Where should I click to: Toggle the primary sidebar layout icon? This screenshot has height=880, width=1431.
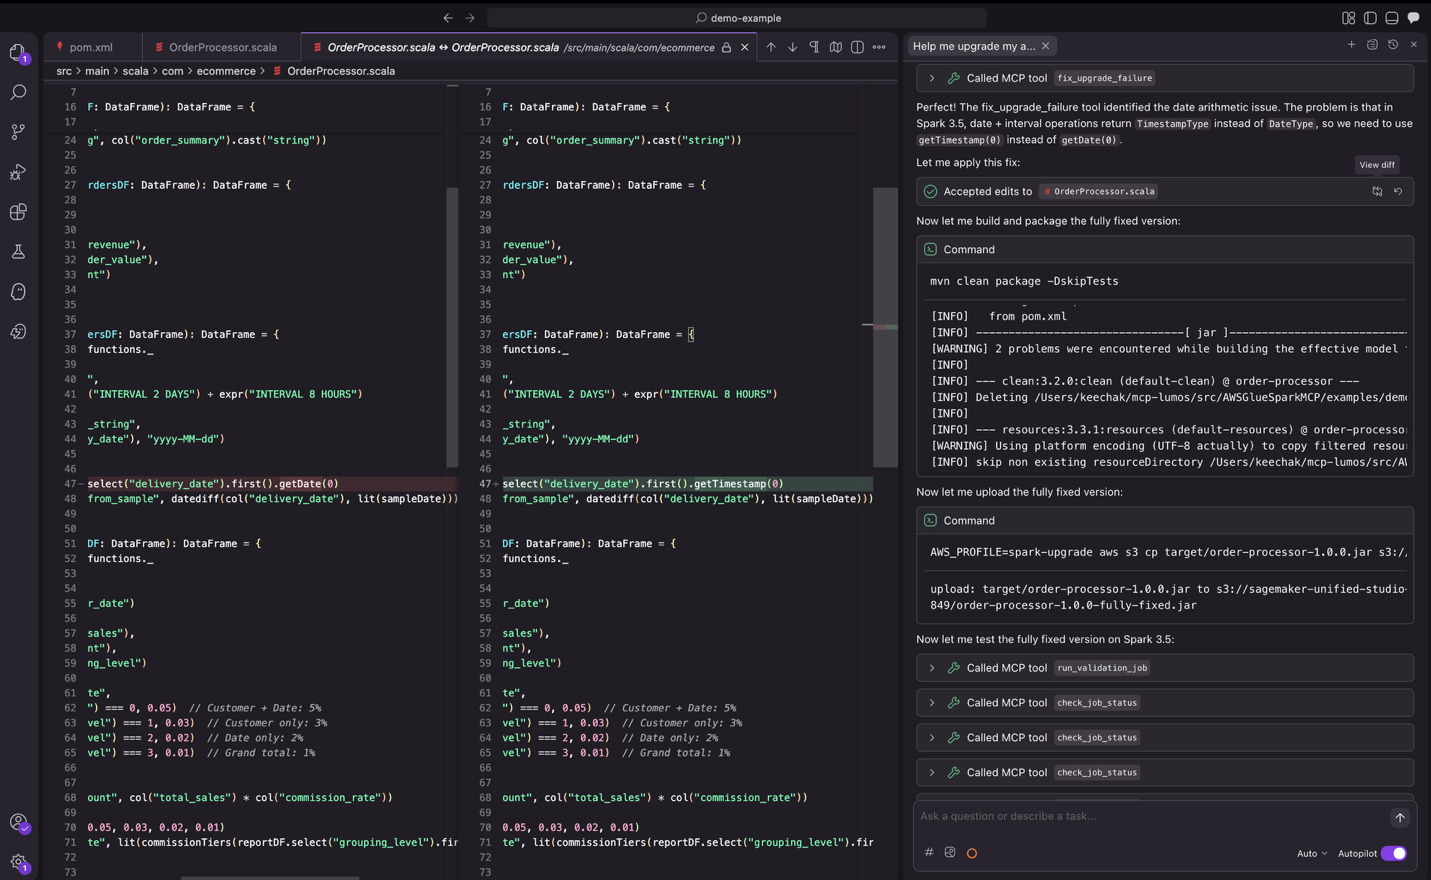coord(1370,18)
